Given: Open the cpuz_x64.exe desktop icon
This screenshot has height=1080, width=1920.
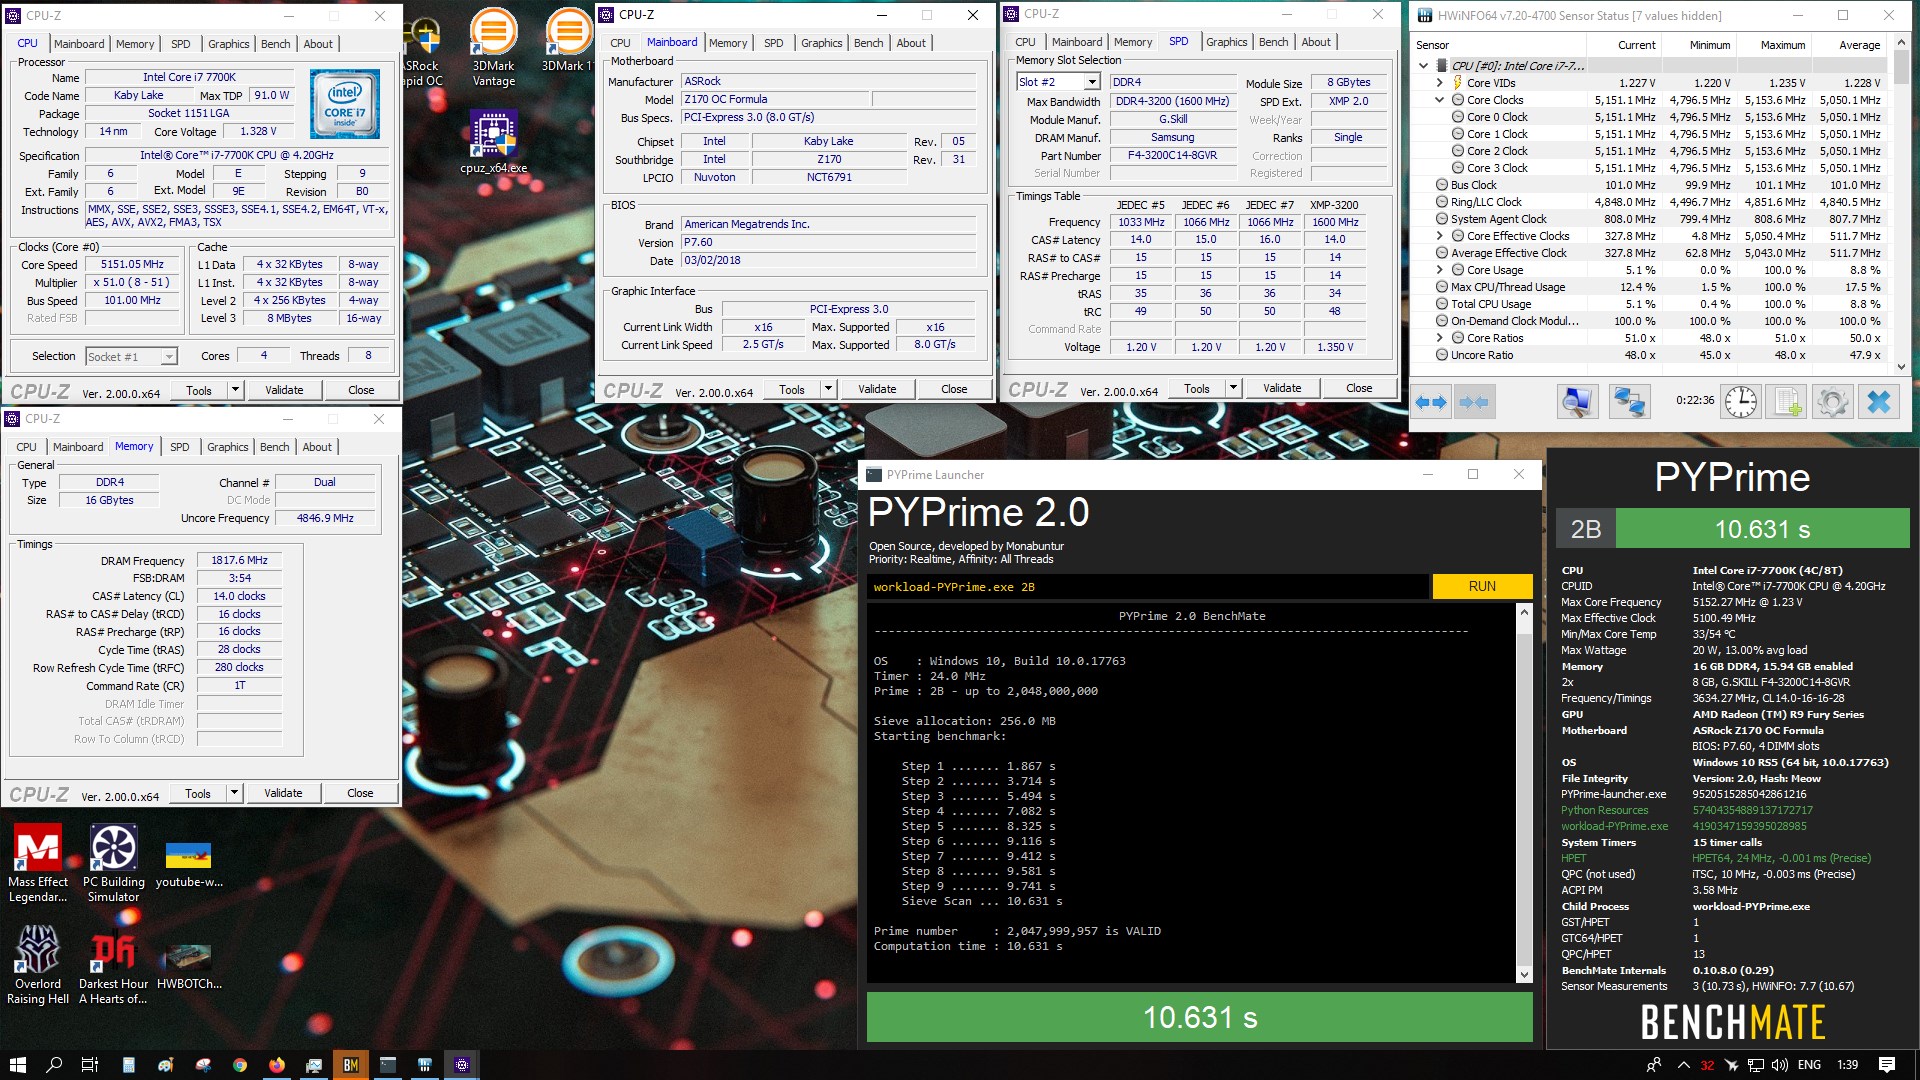Looking at the screenshot, I should click(494, 141).
